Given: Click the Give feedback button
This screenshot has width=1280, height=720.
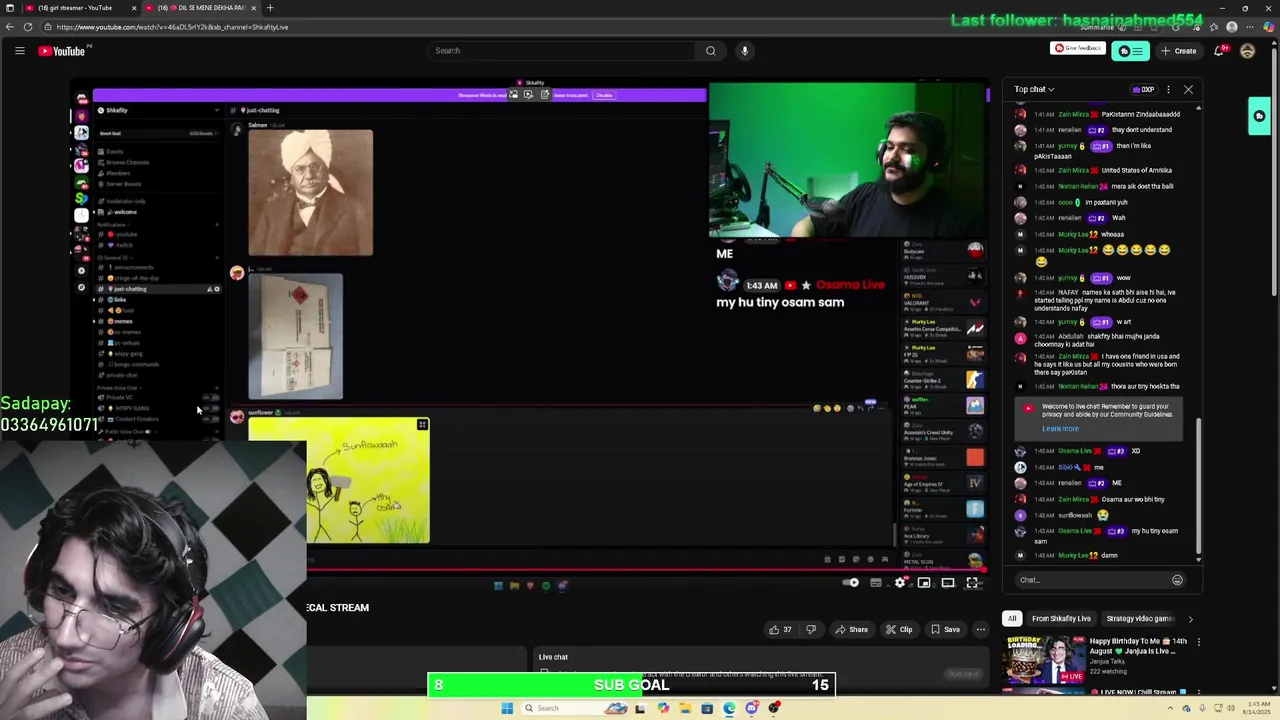Looking at the screenshot, I should pyautogui.click(x=1077, y=48).
